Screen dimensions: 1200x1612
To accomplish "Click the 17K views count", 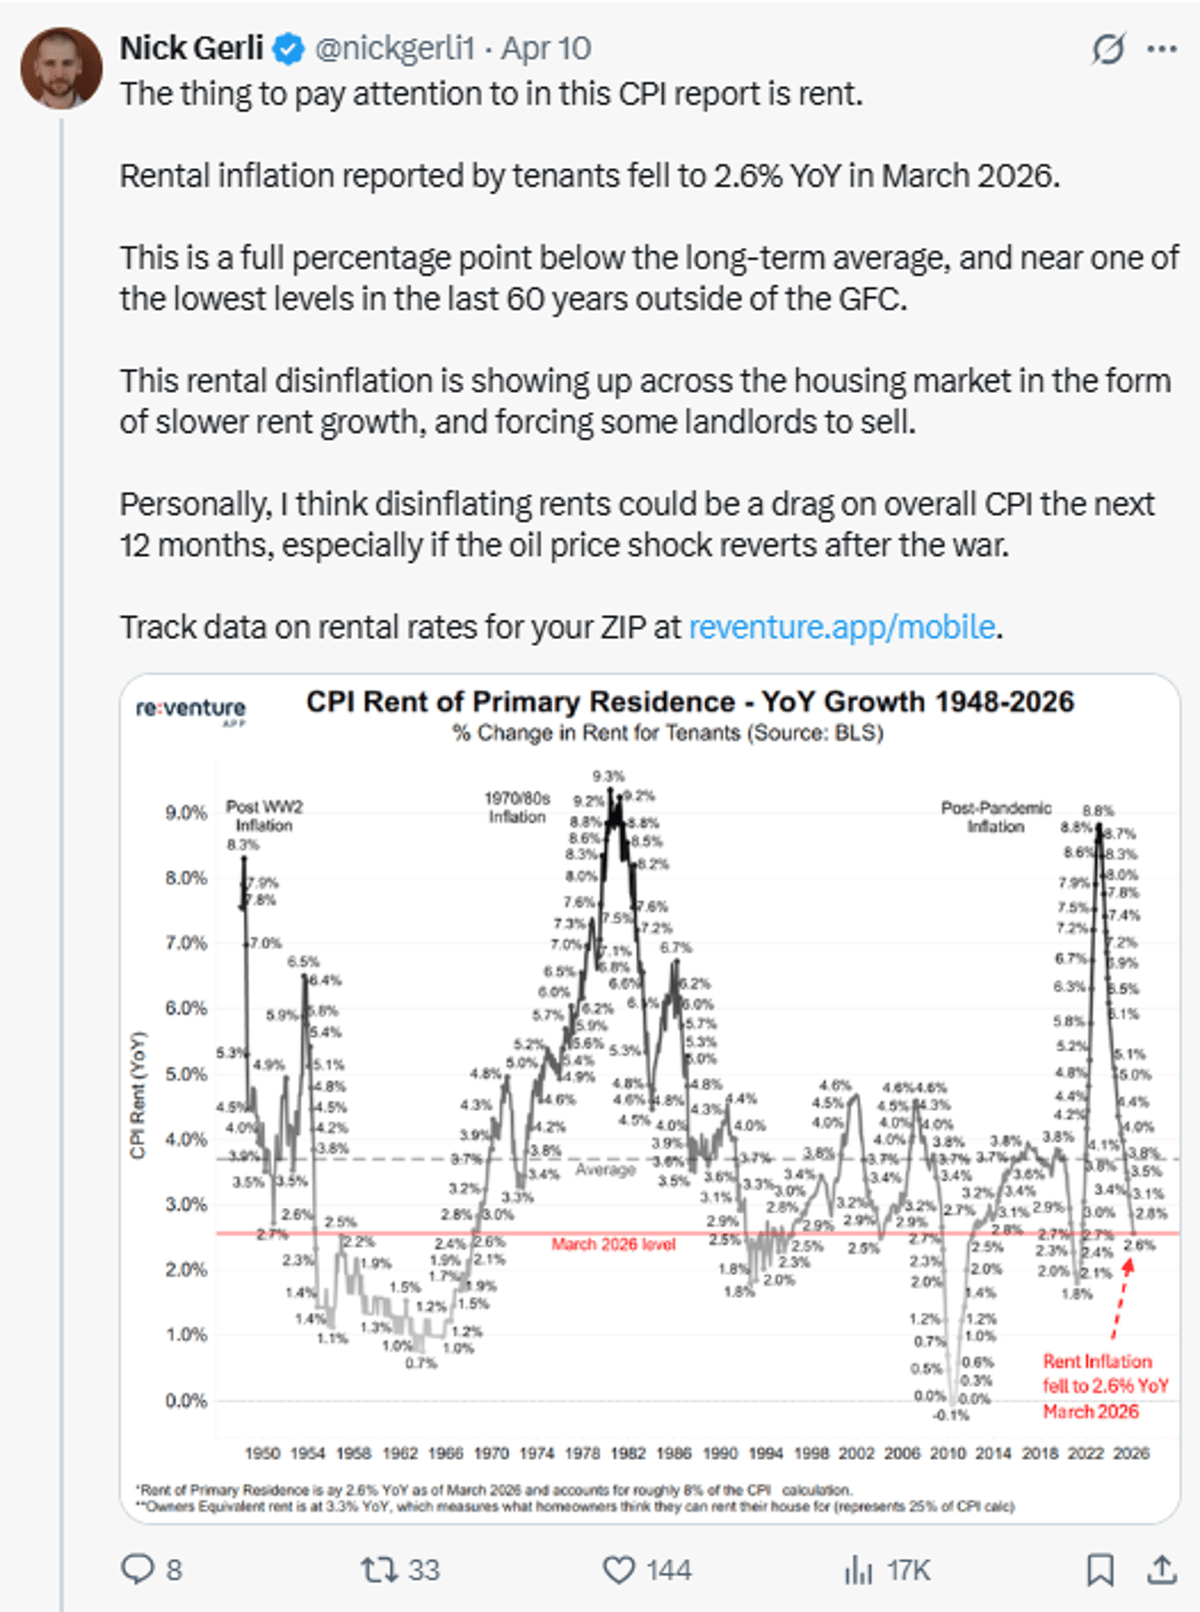I will [x=909, y=1570].
